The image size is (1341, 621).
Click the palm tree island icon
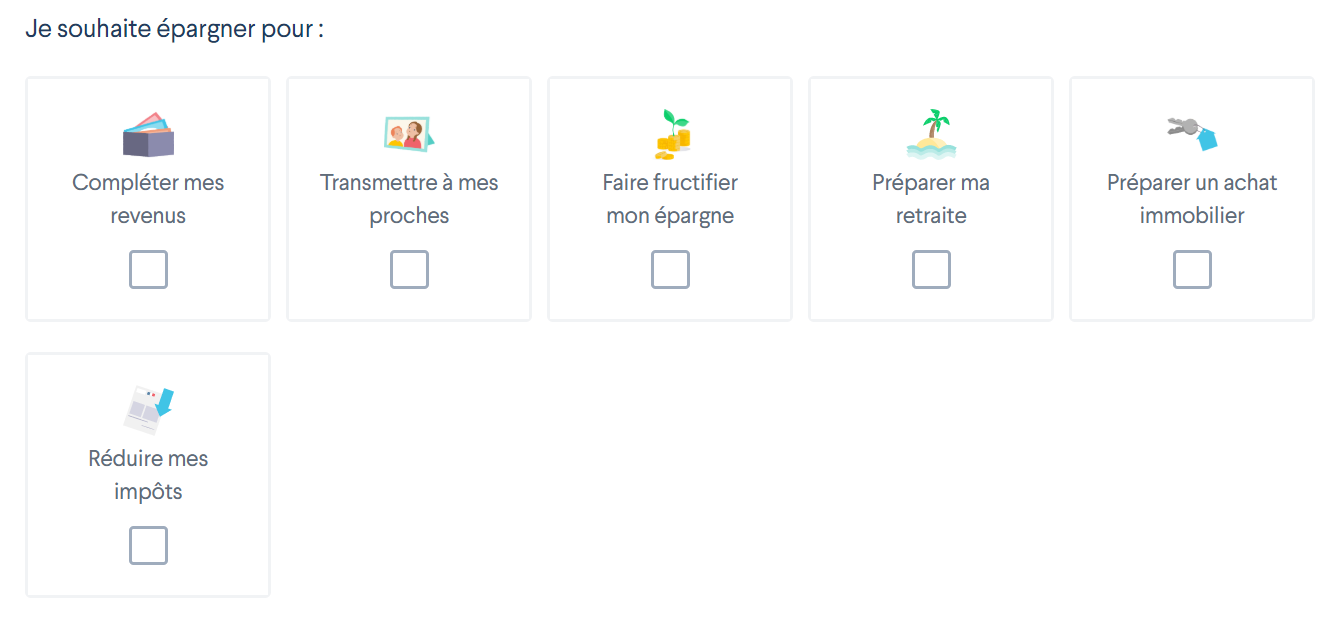(x=931, y=134)
